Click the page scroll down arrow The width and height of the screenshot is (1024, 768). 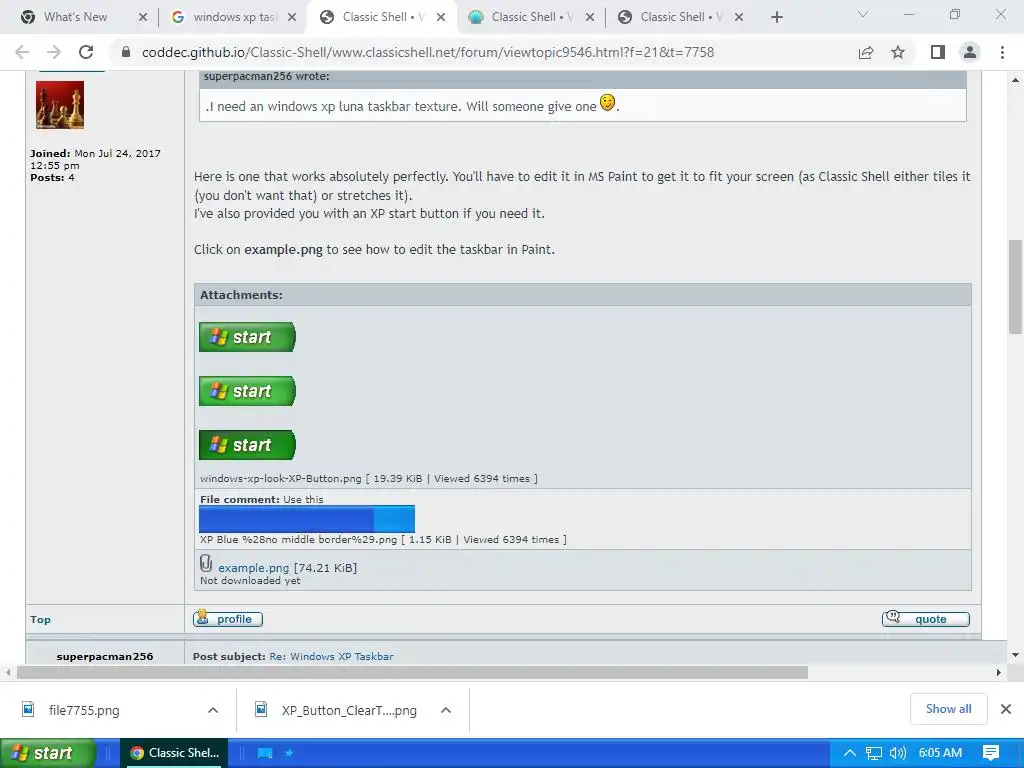point(1015,654)
